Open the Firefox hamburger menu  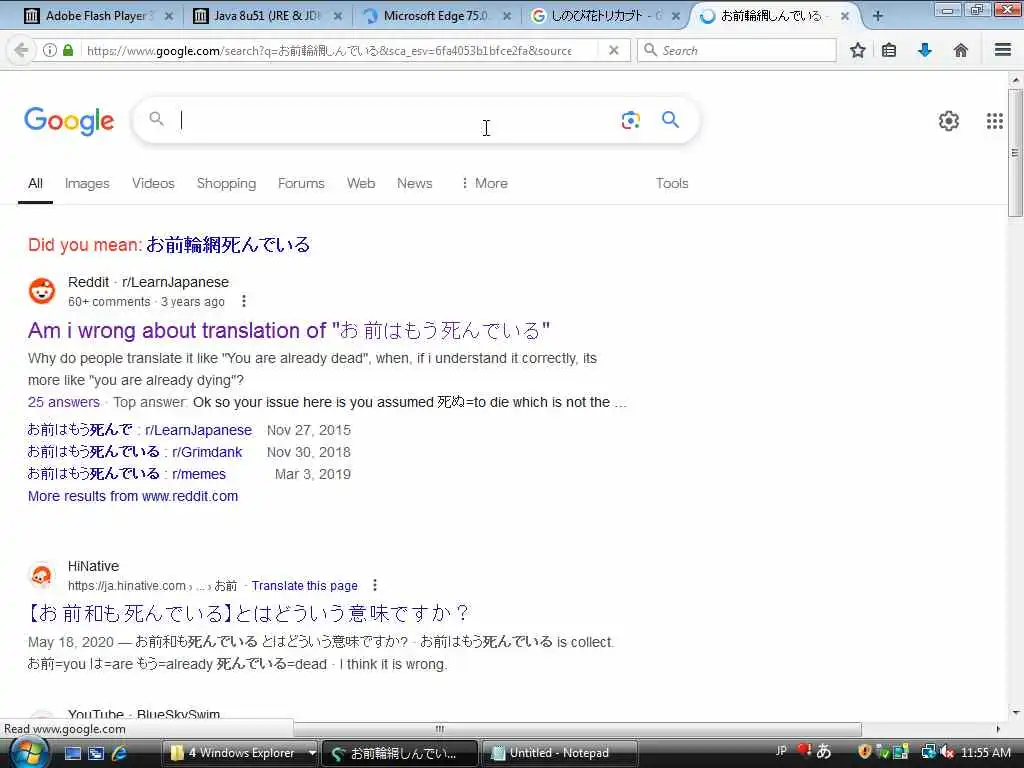(1002, 50)
